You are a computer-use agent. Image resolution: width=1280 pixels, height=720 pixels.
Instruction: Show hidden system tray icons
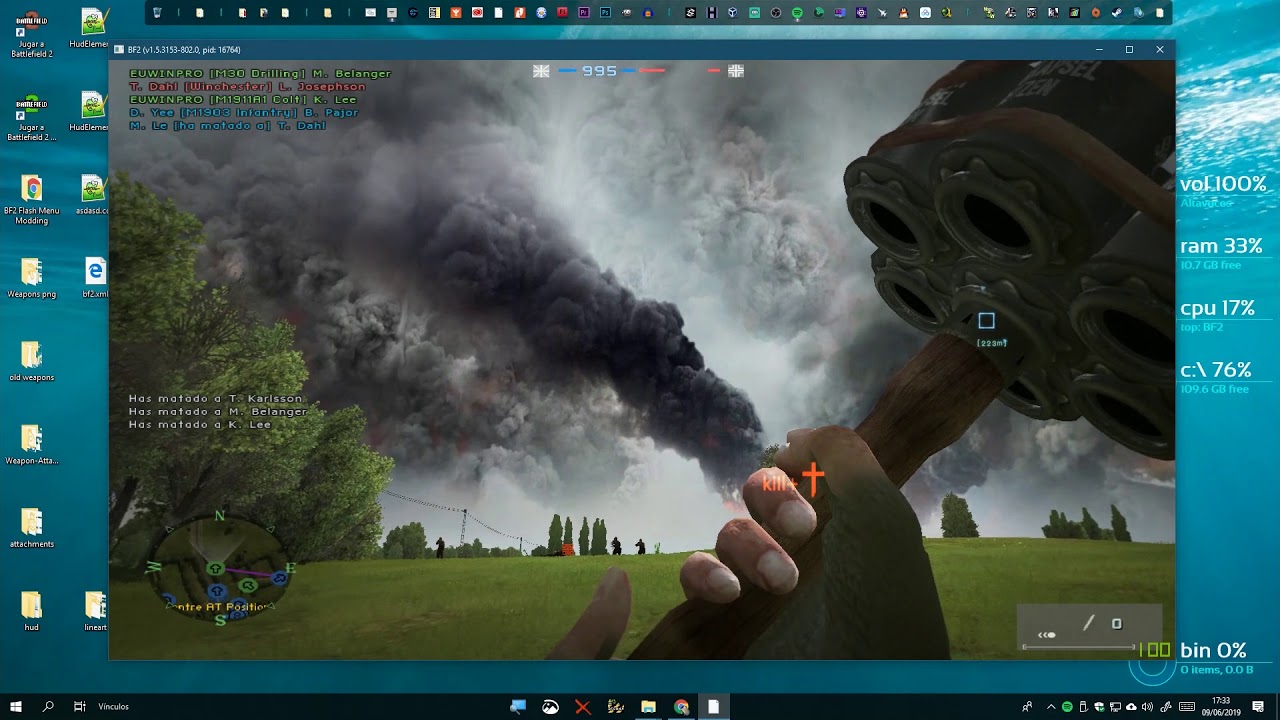click(x=1051, y=706)
